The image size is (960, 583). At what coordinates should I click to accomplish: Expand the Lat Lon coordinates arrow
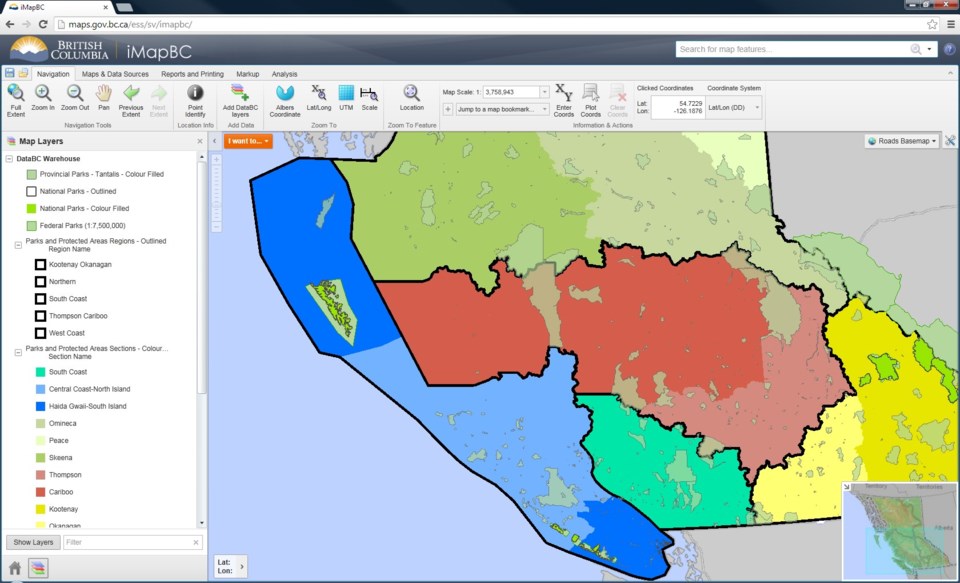(242, 566)
